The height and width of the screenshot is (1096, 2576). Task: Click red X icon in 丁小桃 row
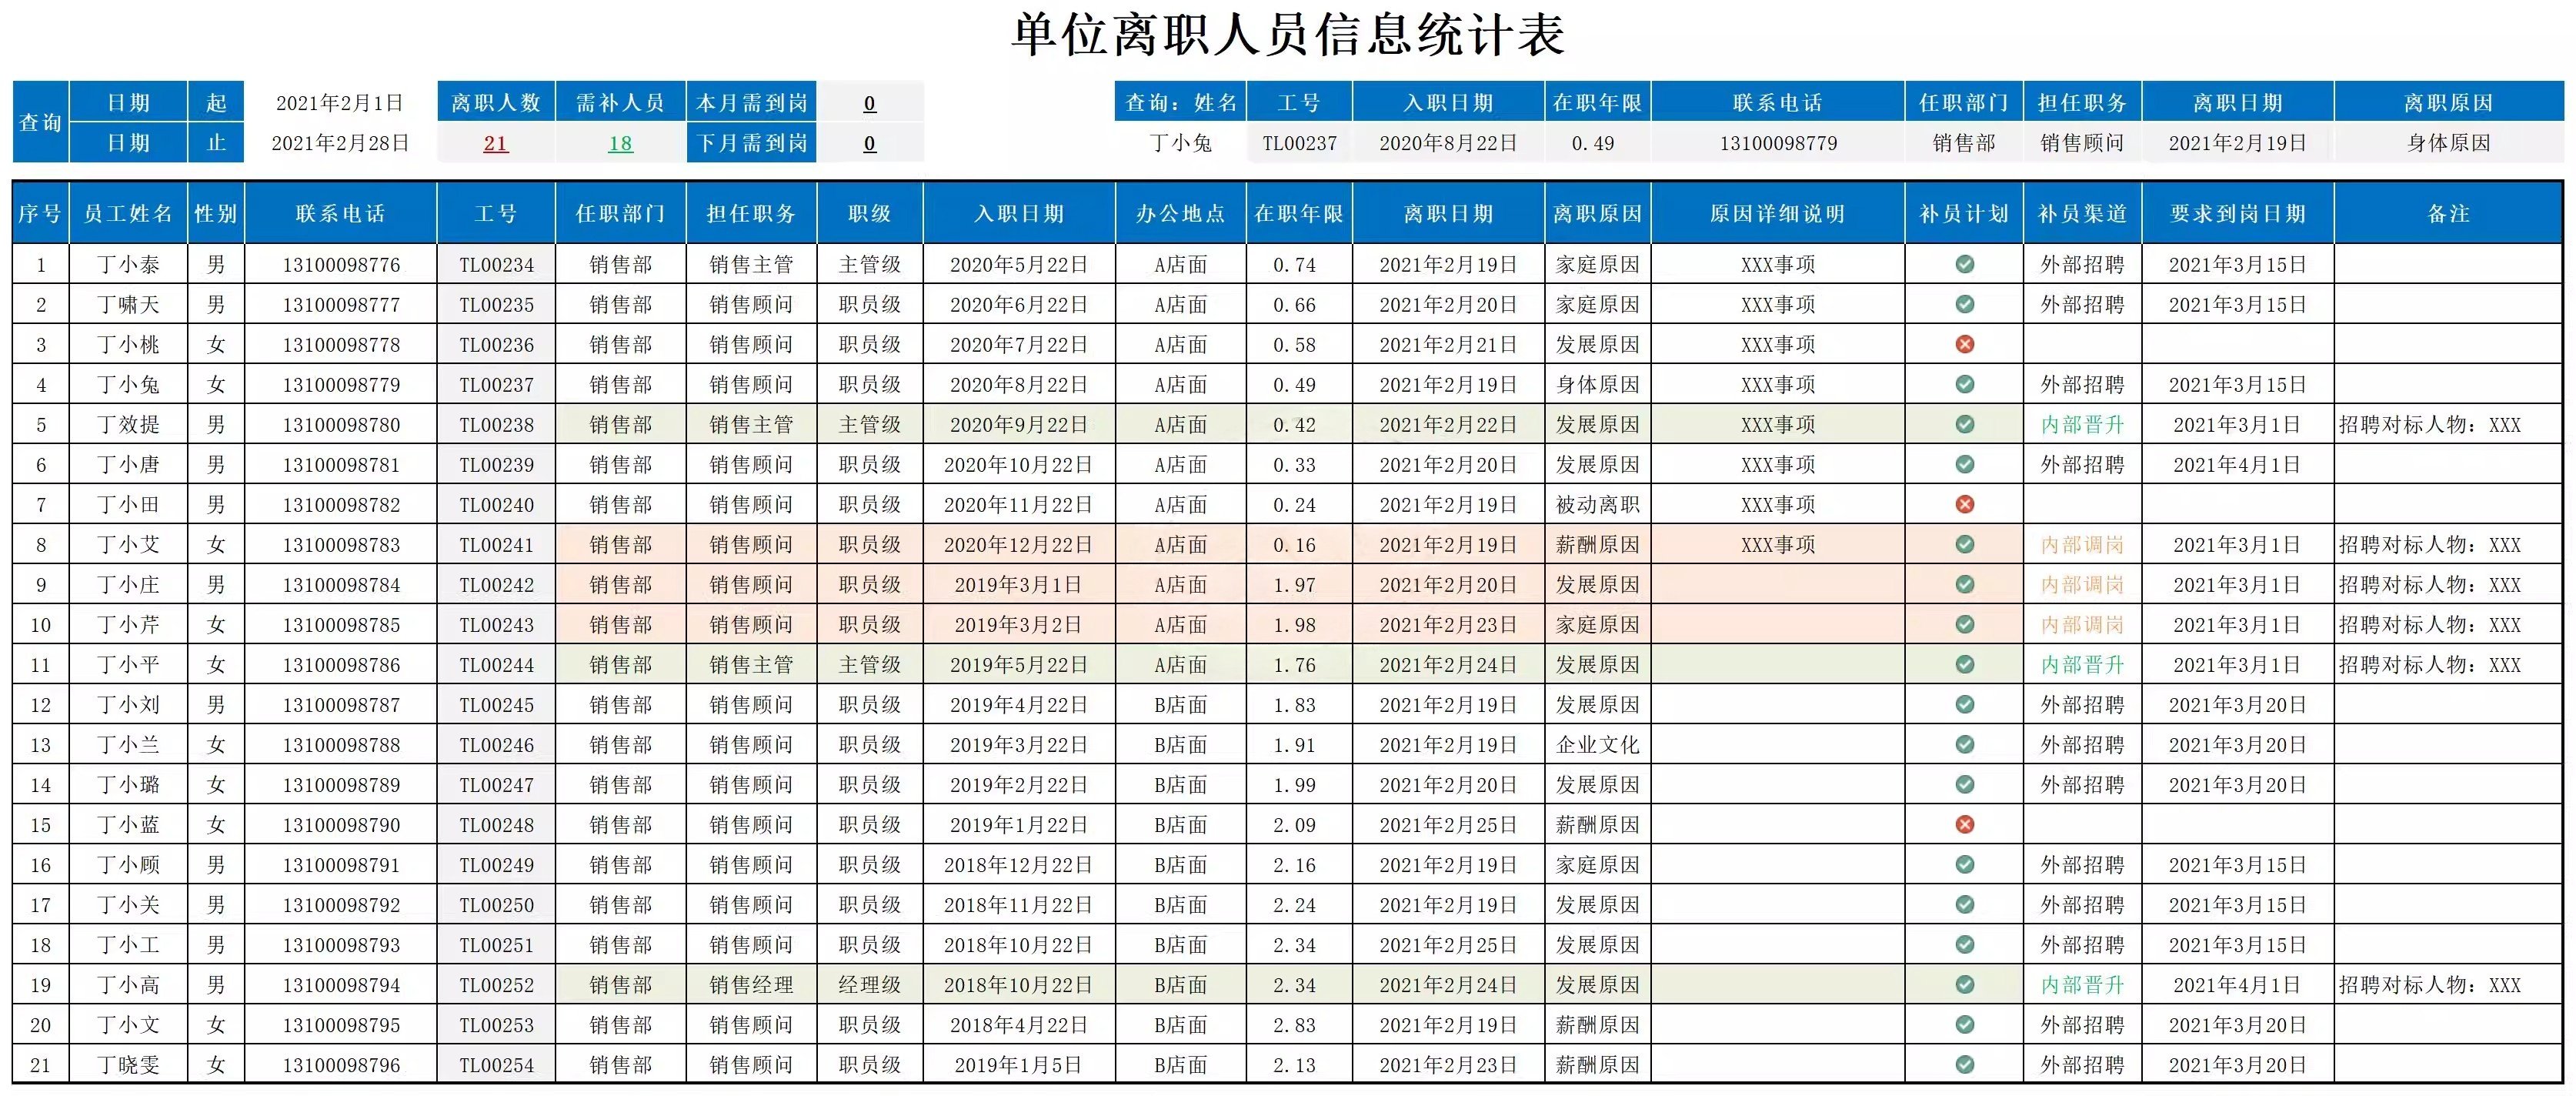[1964, 344]
